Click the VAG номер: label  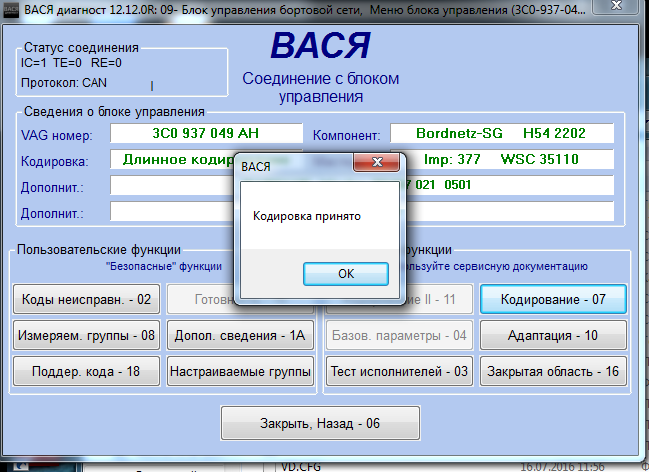[57, 135]
